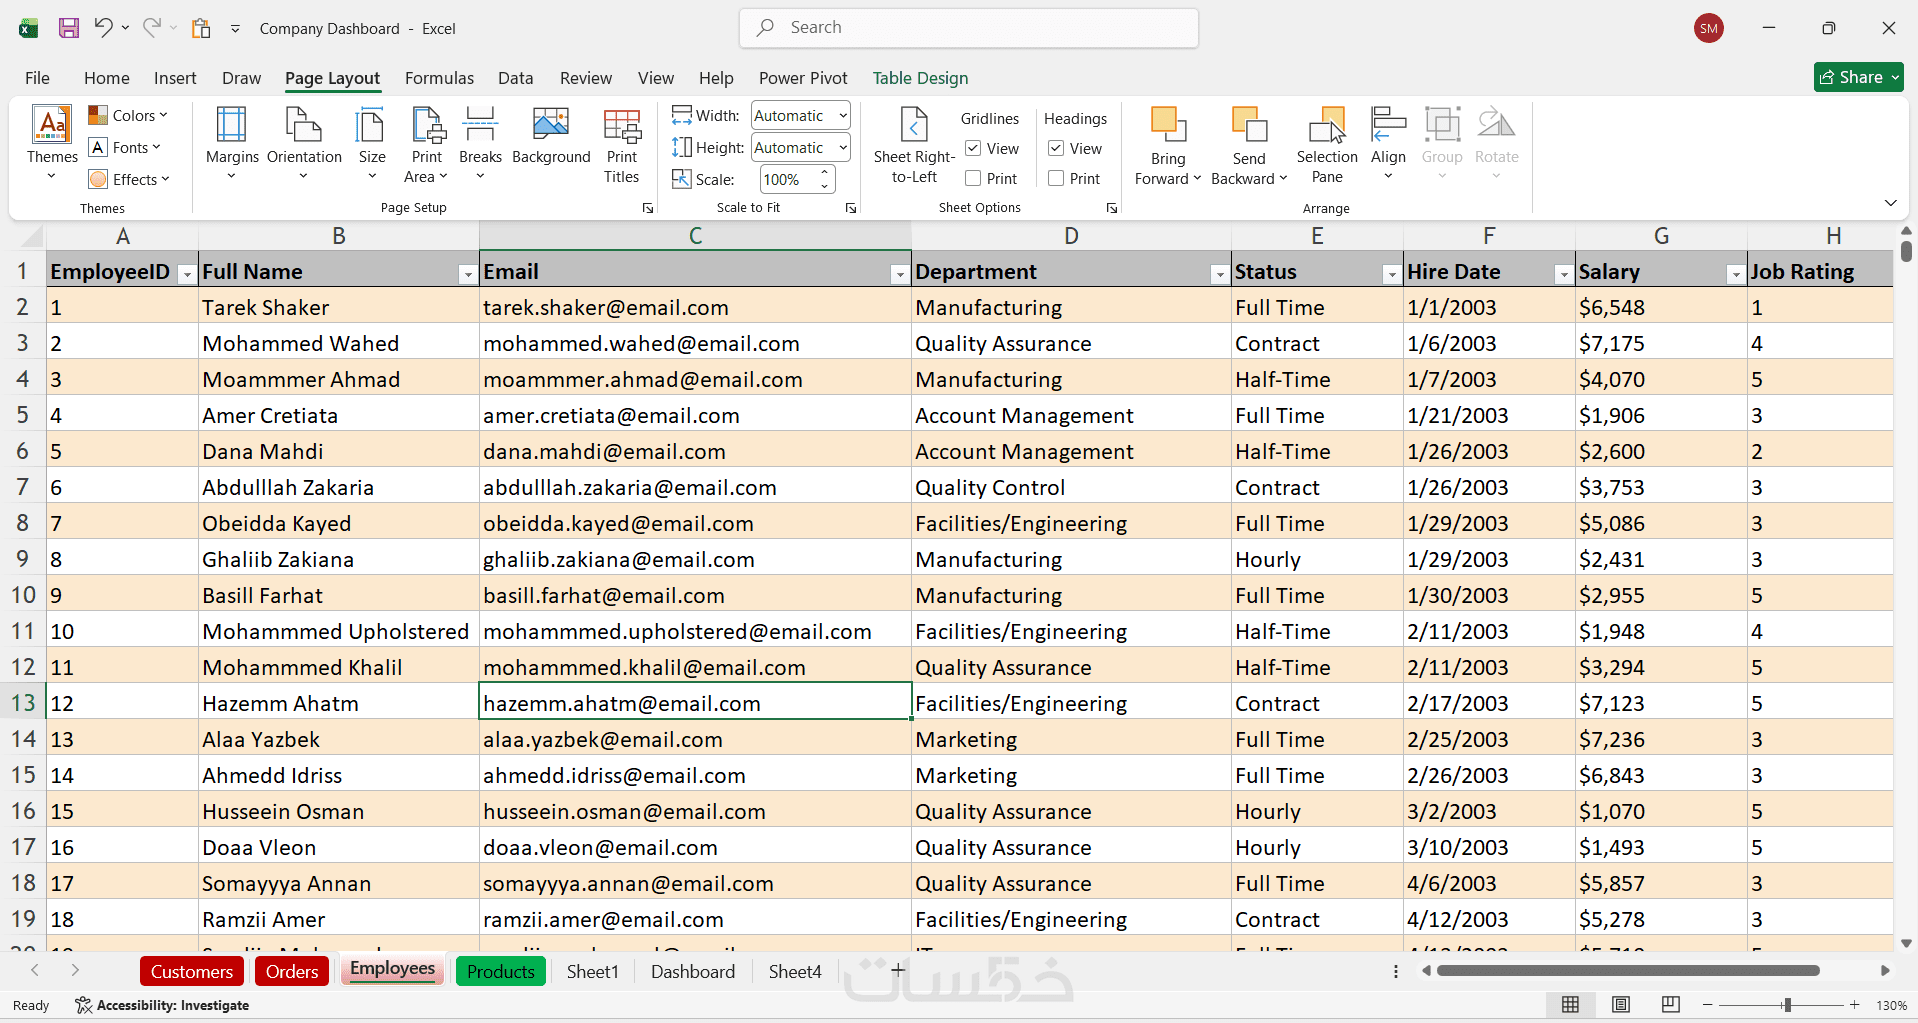Expand the Width dropdown in Scale to Fit
The width and height of the screenshot is (1918, 1023).
pyautogui.click(x=843, y=116)
